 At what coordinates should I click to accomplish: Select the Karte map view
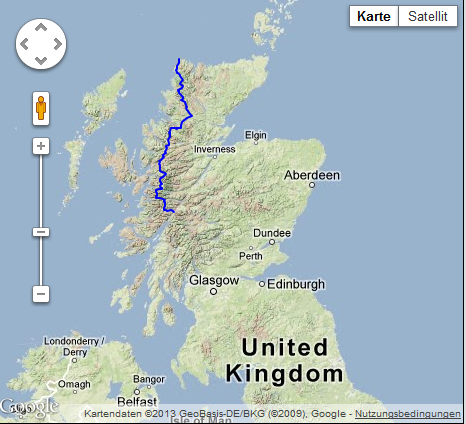(374, 16)
